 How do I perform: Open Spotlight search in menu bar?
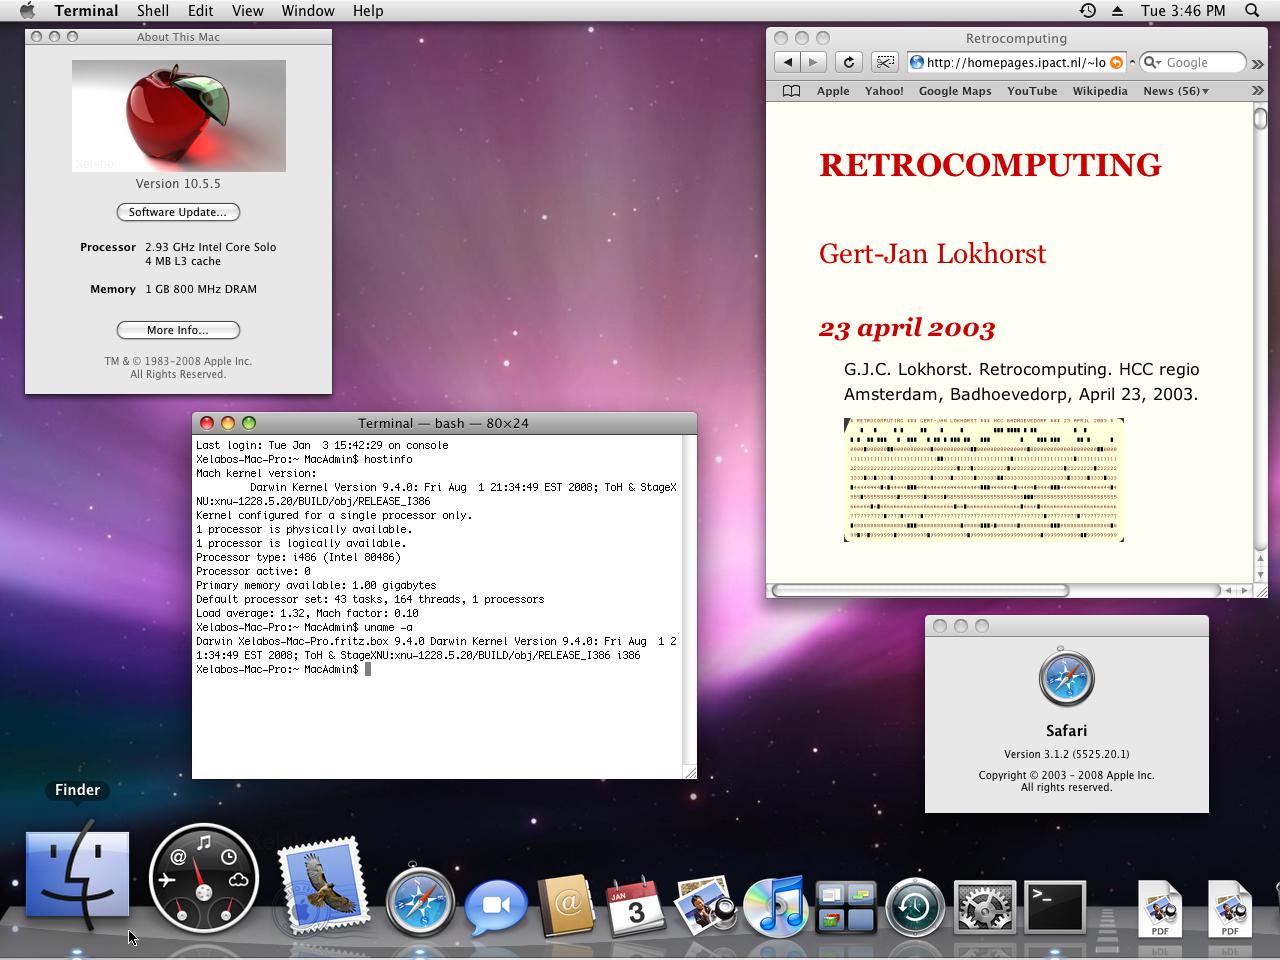pos(1252,11)
